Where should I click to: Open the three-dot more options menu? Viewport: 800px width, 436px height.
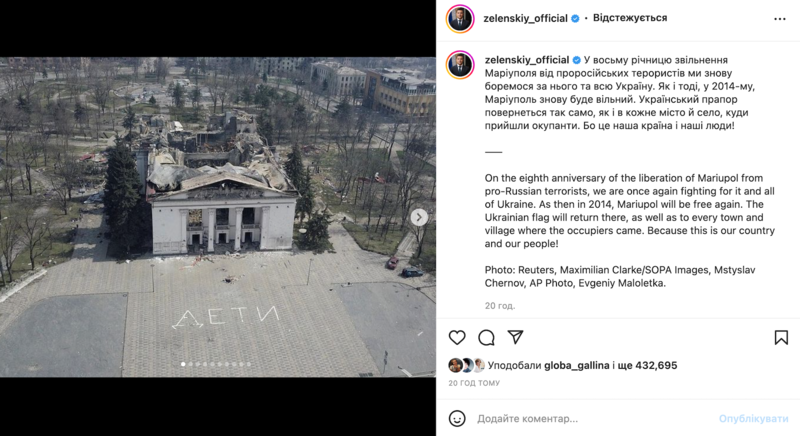coord(780,19)
